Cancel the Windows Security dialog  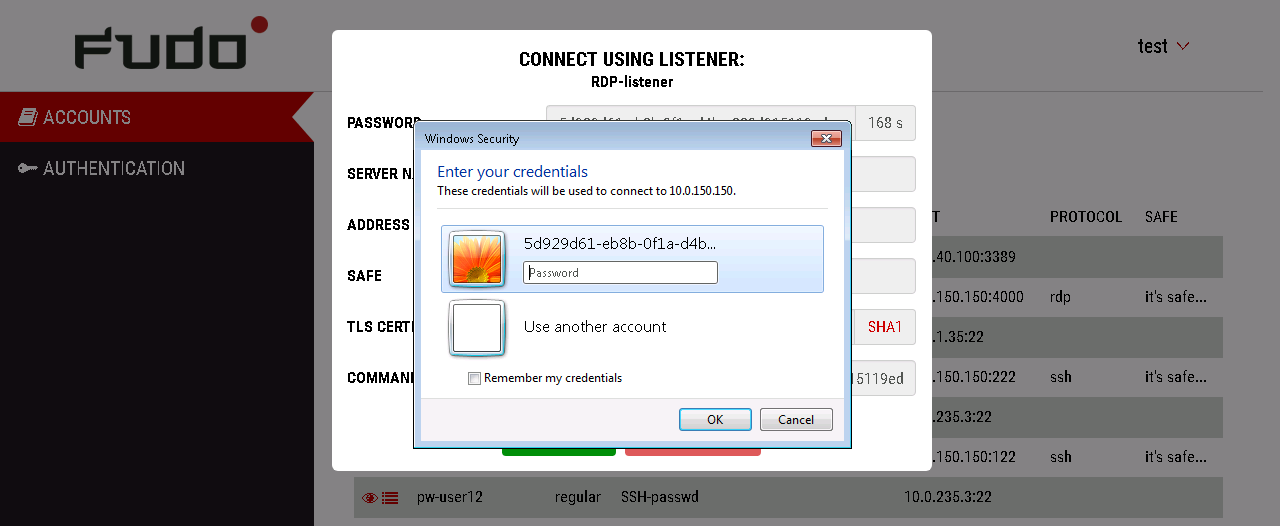pyautogui.click(x=796, y=420)
